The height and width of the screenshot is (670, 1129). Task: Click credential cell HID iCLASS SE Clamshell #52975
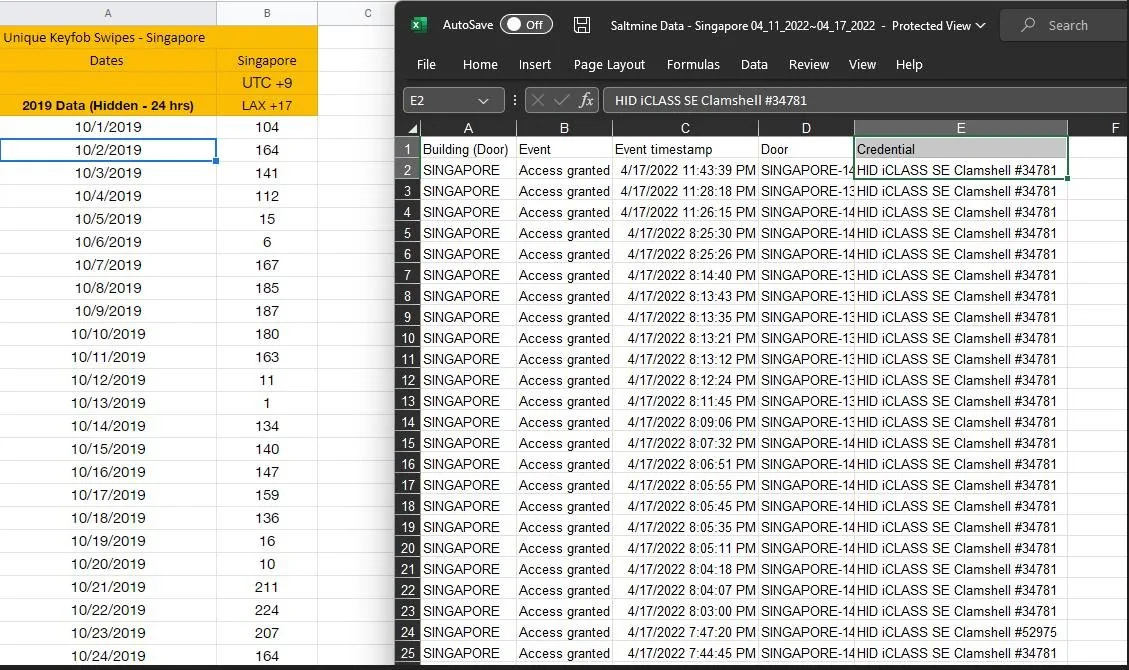pyautogui.click(x=961, y=632)
